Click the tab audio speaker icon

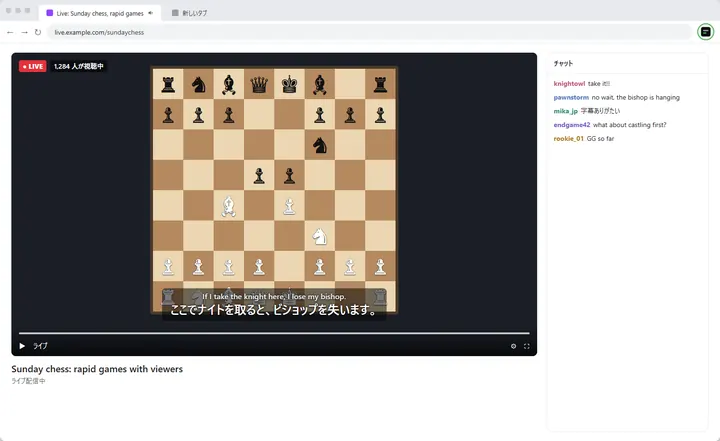(x=151, y=13)
